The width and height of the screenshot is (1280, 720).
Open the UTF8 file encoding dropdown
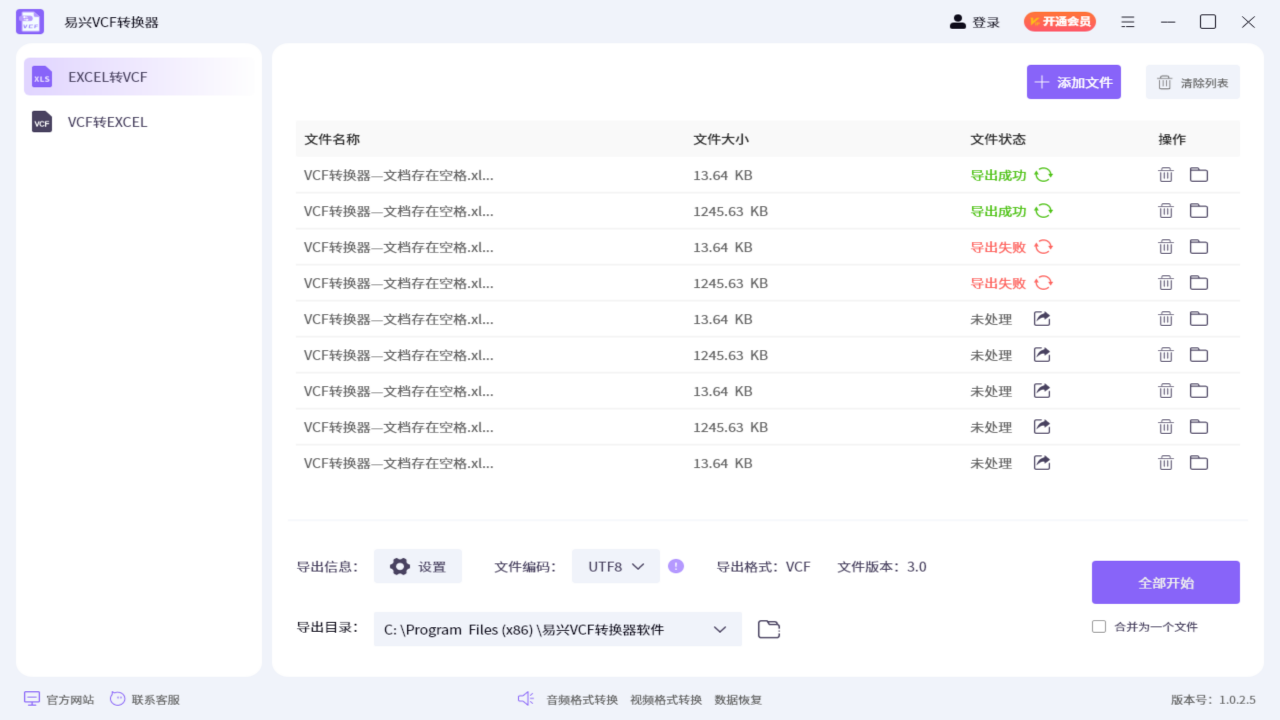tap(613, 566)
